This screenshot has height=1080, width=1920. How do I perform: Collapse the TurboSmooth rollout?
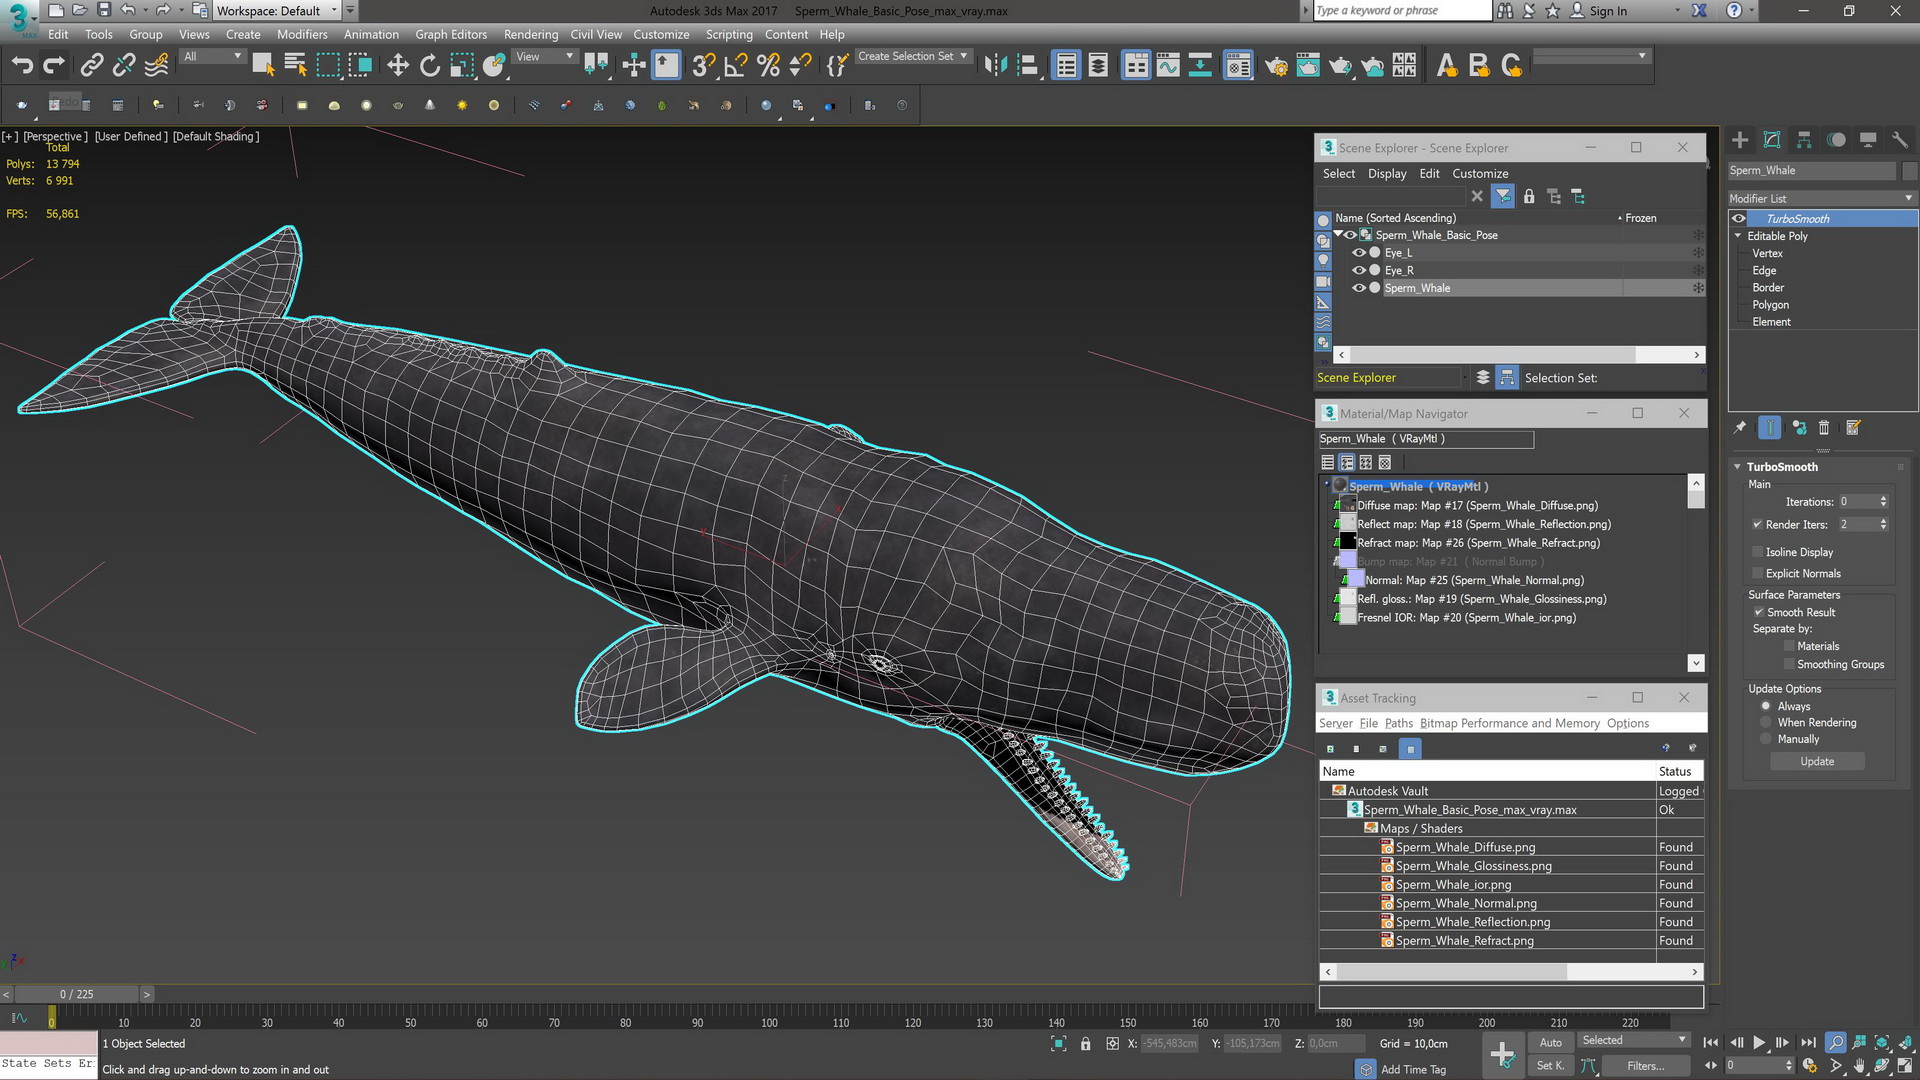(1738, 467)
